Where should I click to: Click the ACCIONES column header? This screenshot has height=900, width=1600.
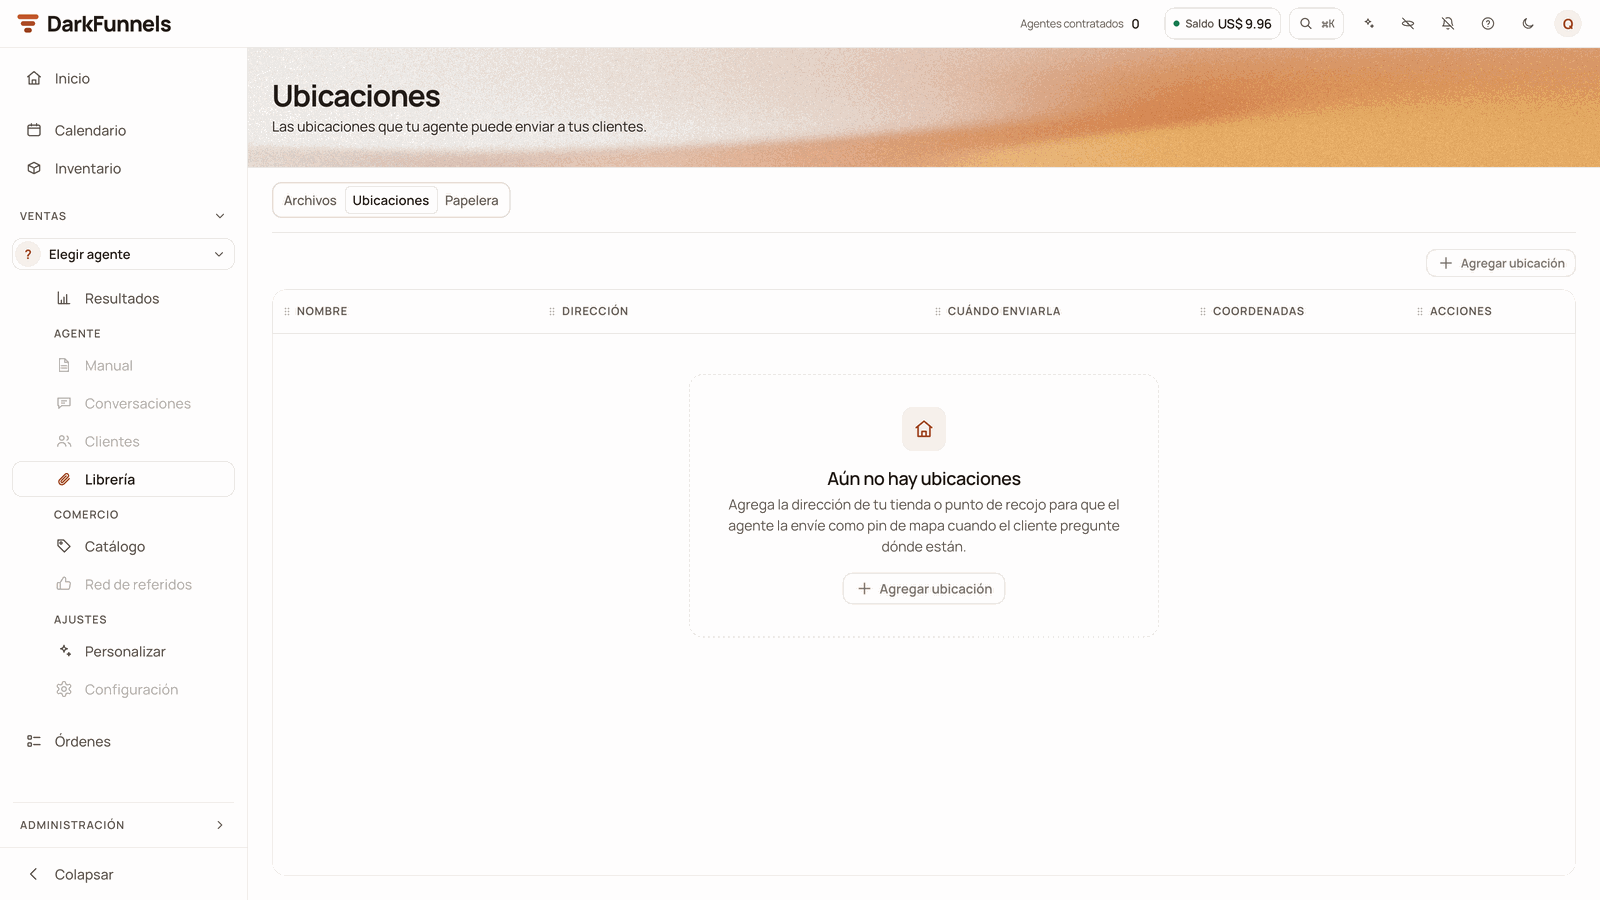1460,311
